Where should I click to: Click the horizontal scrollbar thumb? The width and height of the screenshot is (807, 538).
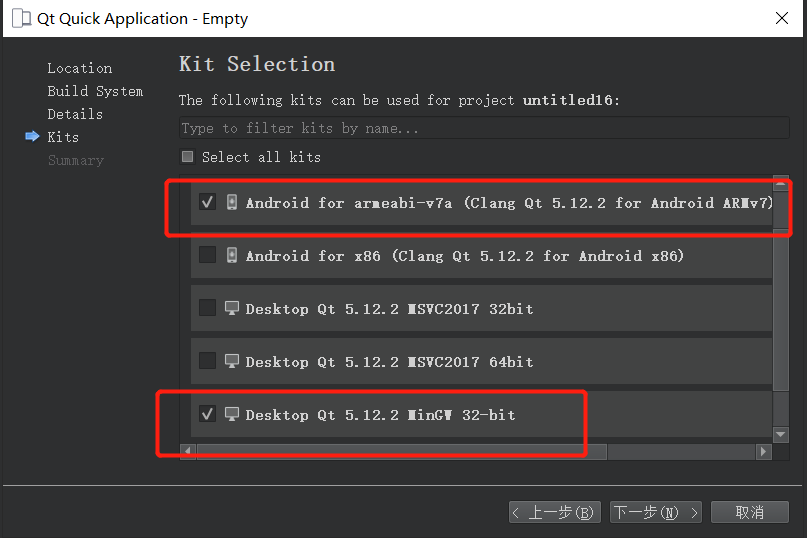pyautogui.click(x=401, y=451)
